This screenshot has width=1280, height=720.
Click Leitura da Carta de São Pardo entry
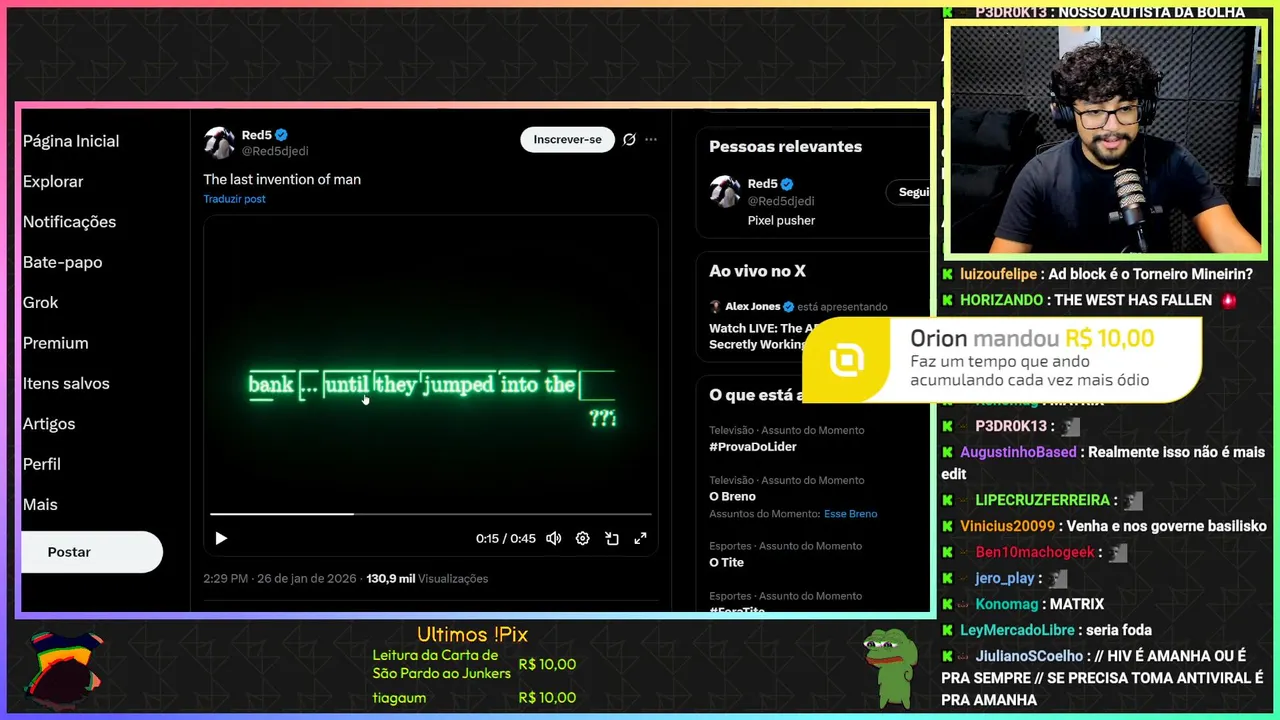point(474,664)
